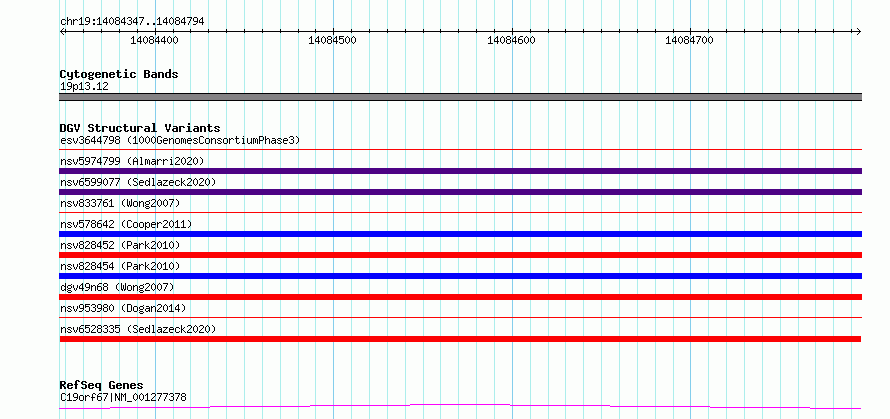The height and width of the screenshot is (419, 890).
Task: Open variant nsv6528335 (Sedlazeck2020) label
Action: click(x=138, y=329)
